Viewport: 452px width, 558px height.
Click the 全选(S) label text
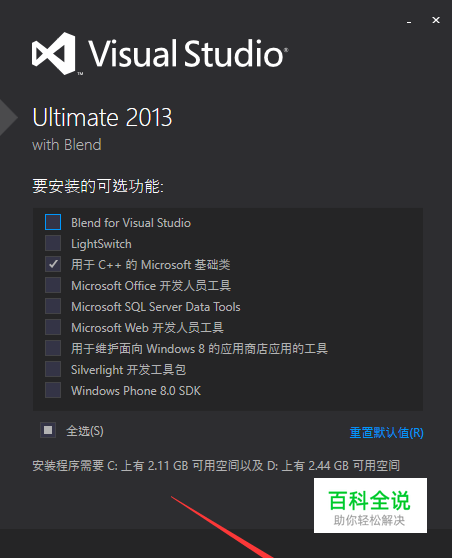pyautogui.click(x=85, y=431)
